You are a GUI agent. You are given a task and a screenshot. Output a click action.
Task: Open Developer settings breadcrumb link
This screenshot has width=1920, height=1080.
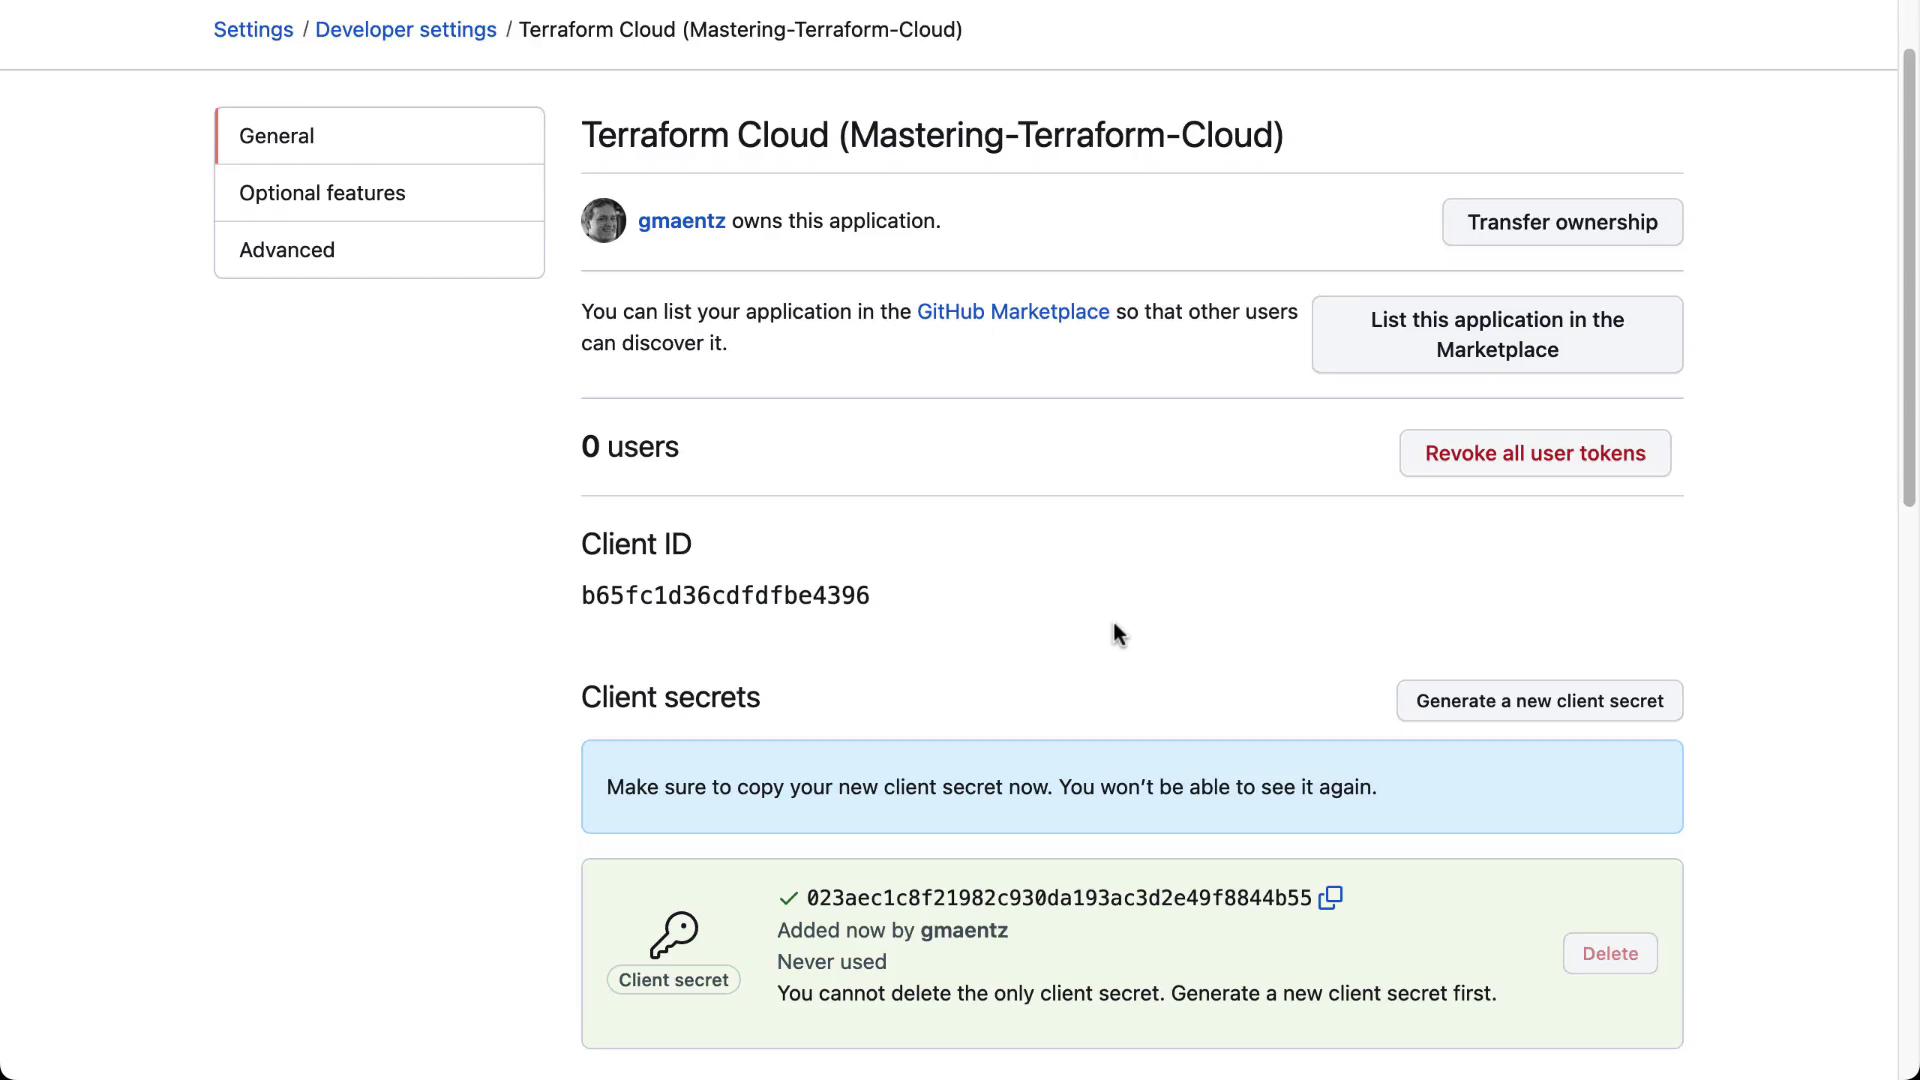405,30
